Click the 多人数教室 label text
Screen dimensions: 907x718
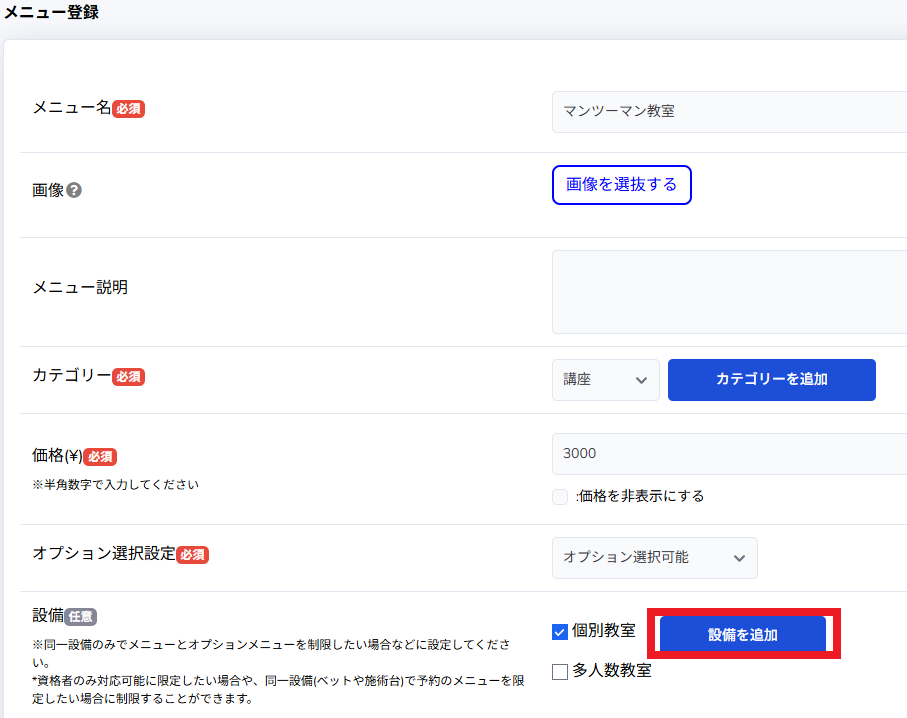pos(611,671)
